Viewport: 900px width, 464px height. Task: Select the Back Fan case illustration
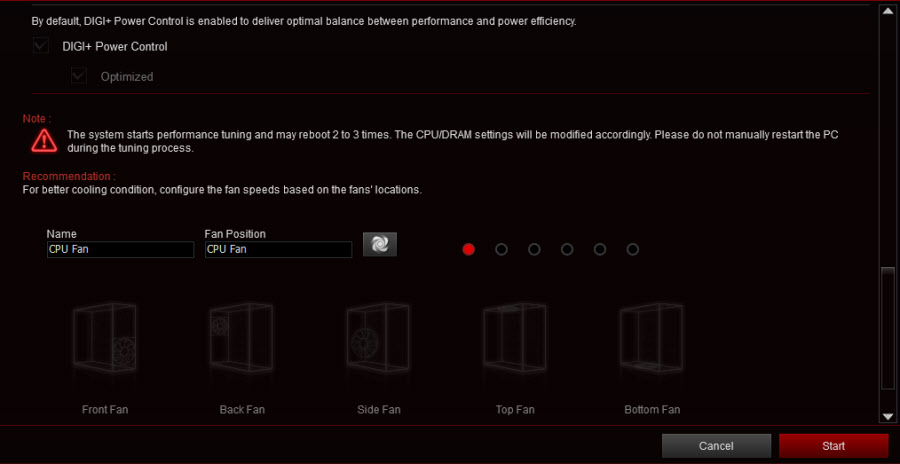(242, 339)
